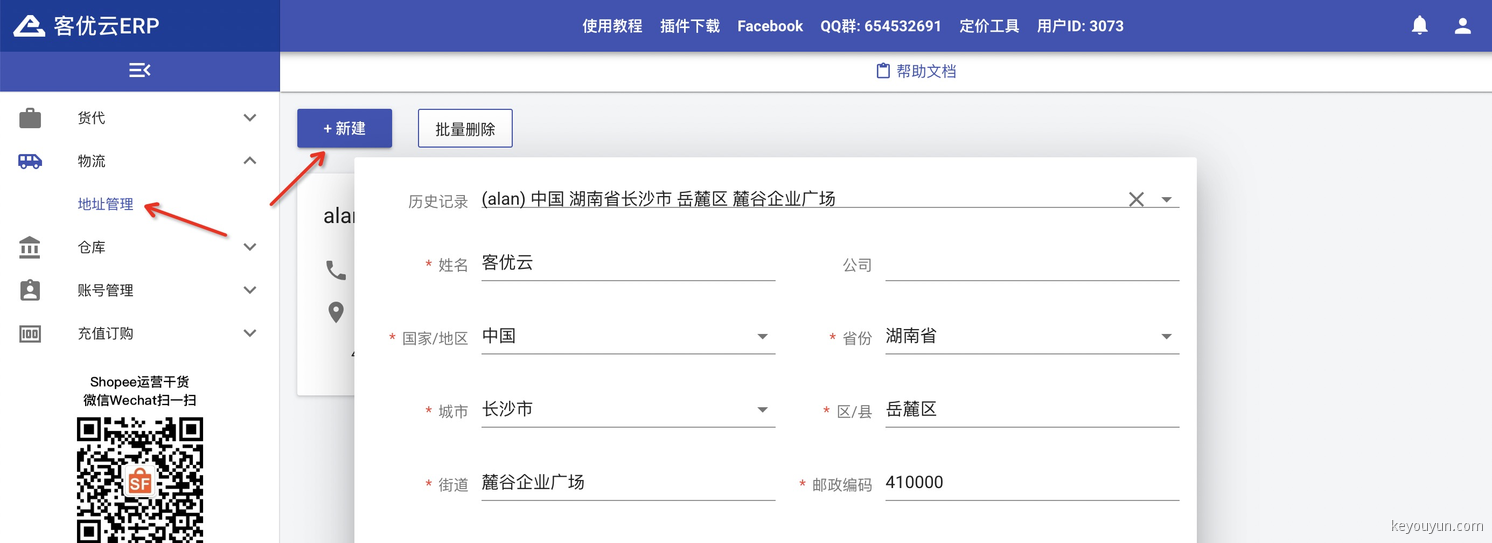Select the 仓库 sidebar menu item
The width and height of the screenshot is (1492, 543).
(140, 247)
